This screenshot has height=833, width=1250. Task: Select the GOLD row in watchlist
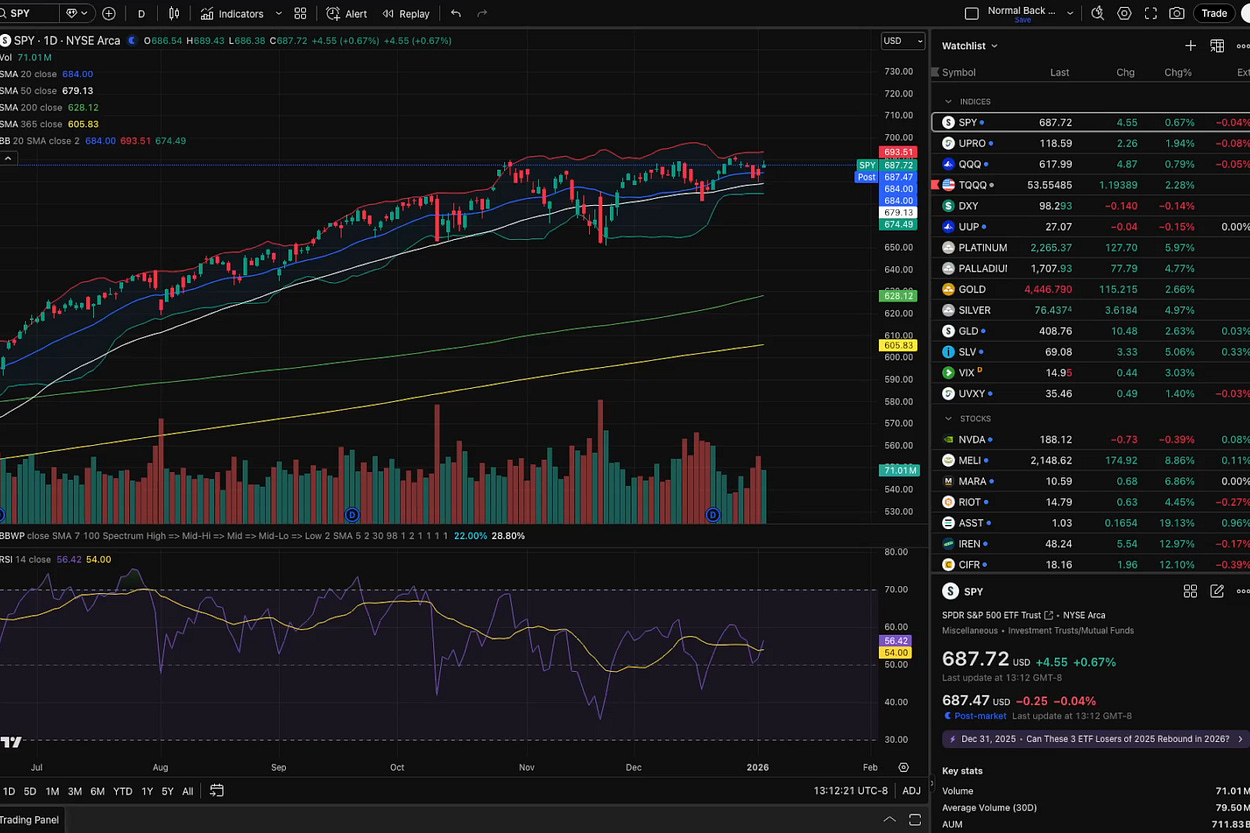point(1090,289)
